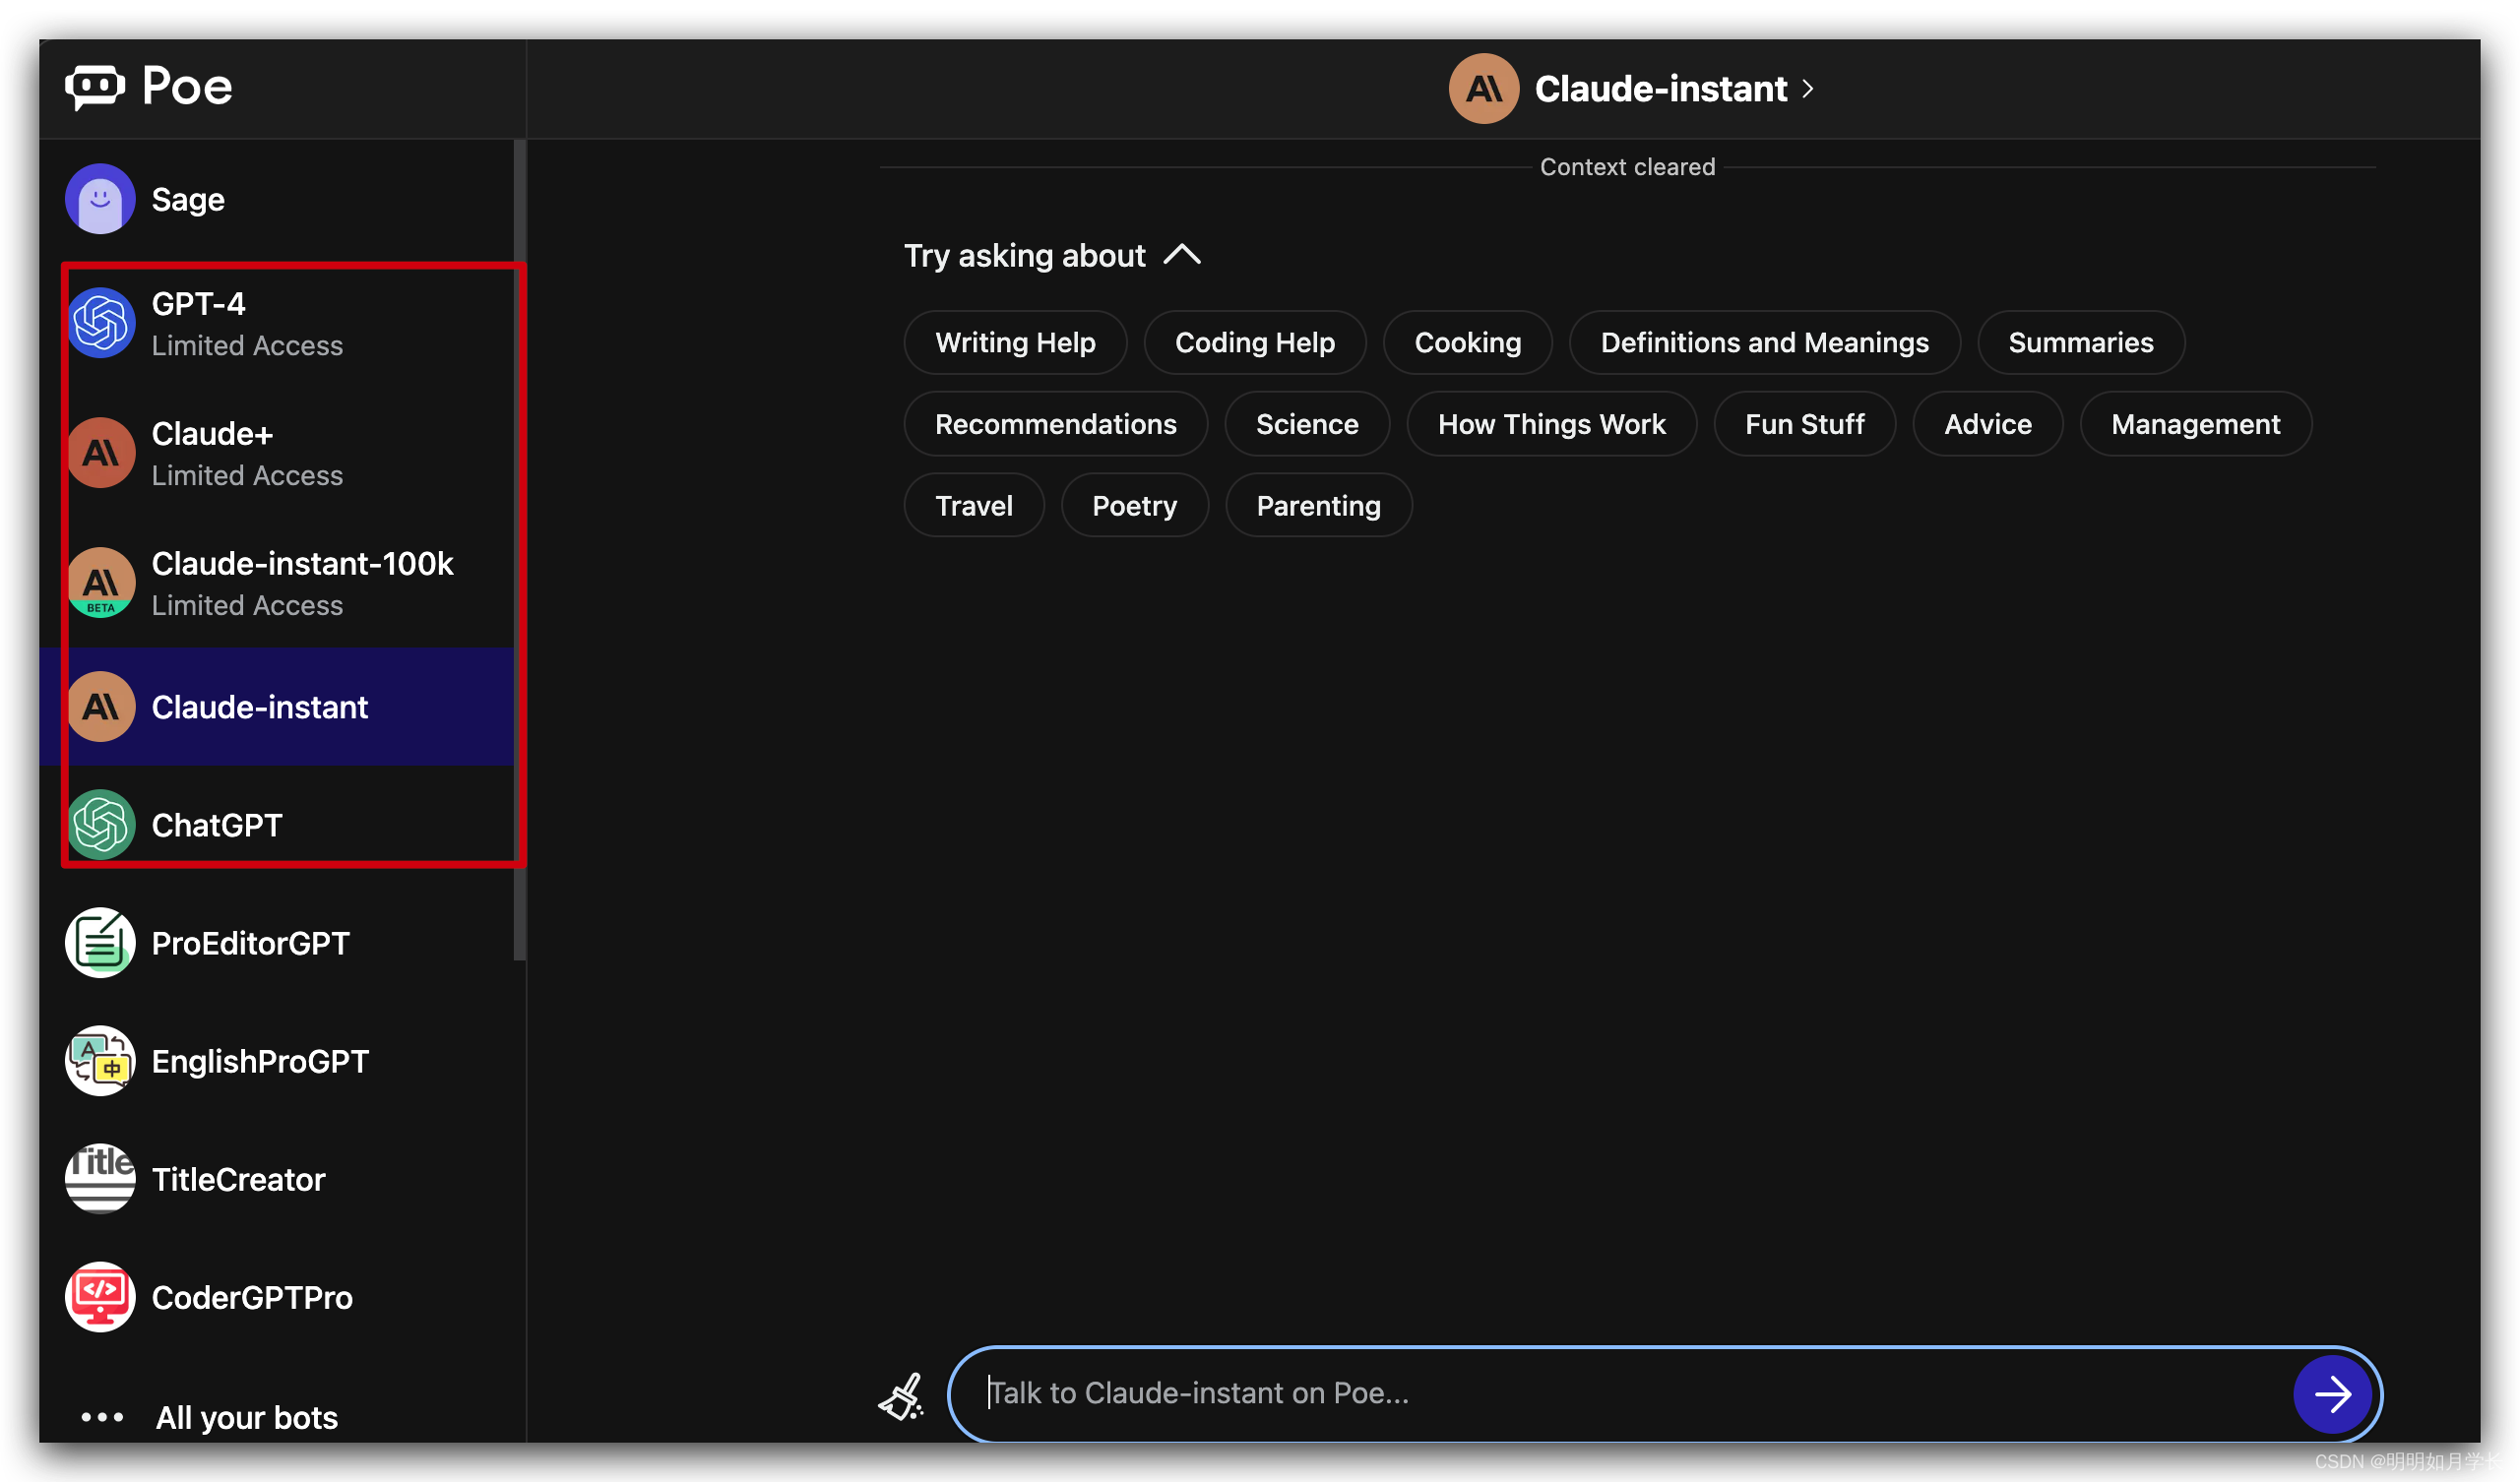Select Claude-instant-100k in sidebar

276,583
